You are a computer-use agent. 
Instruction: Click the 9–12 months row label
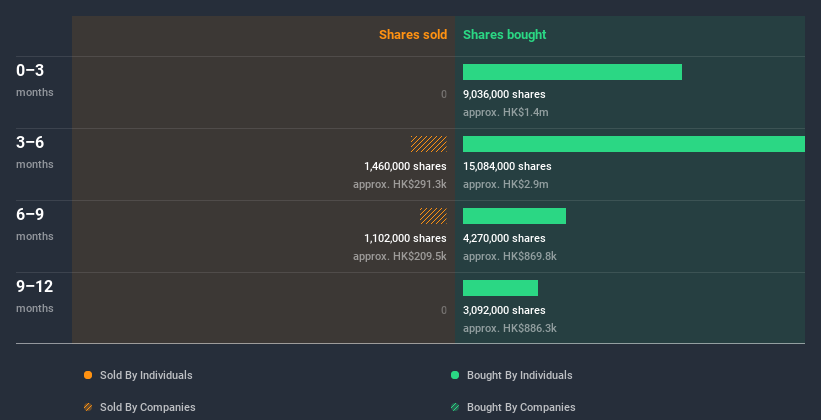coord(35,296)
